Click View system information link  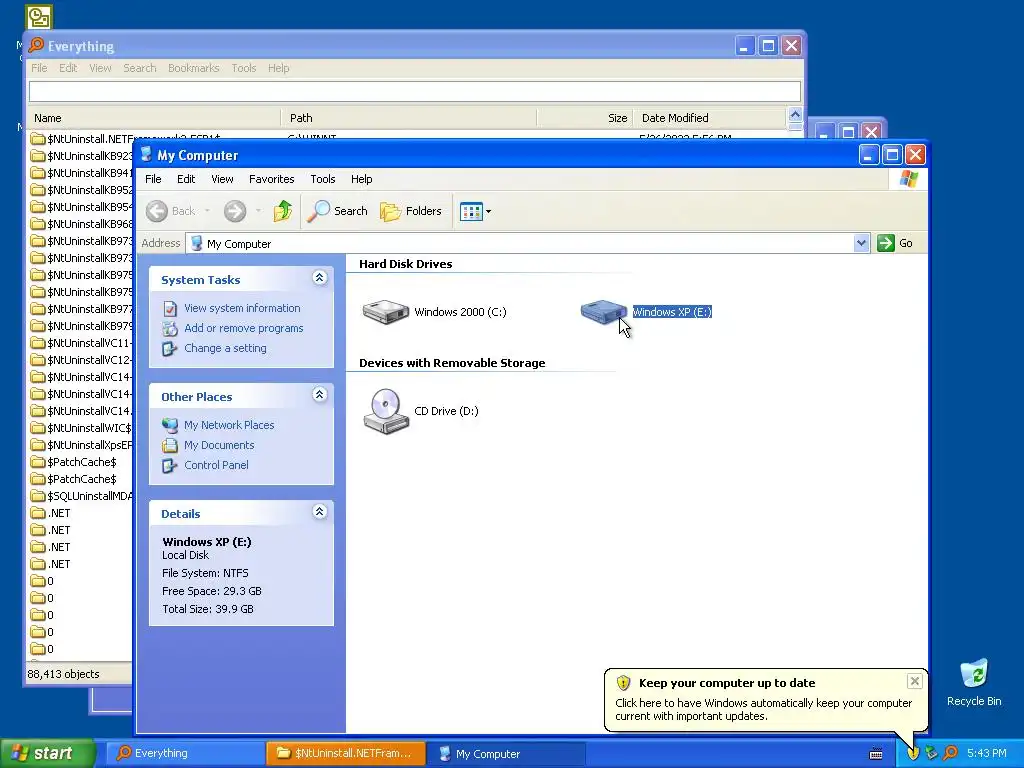(242, 308)
